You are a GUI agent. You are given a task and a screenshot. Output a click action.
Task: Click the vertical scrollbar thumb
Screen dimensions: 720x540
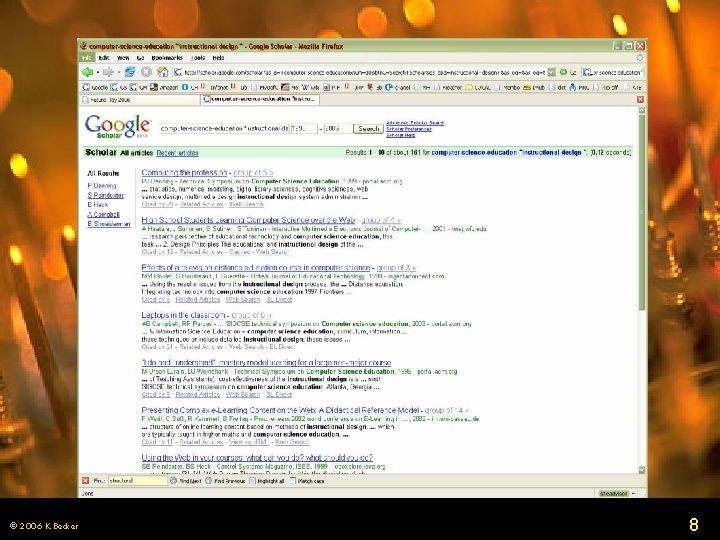point(641,211)
